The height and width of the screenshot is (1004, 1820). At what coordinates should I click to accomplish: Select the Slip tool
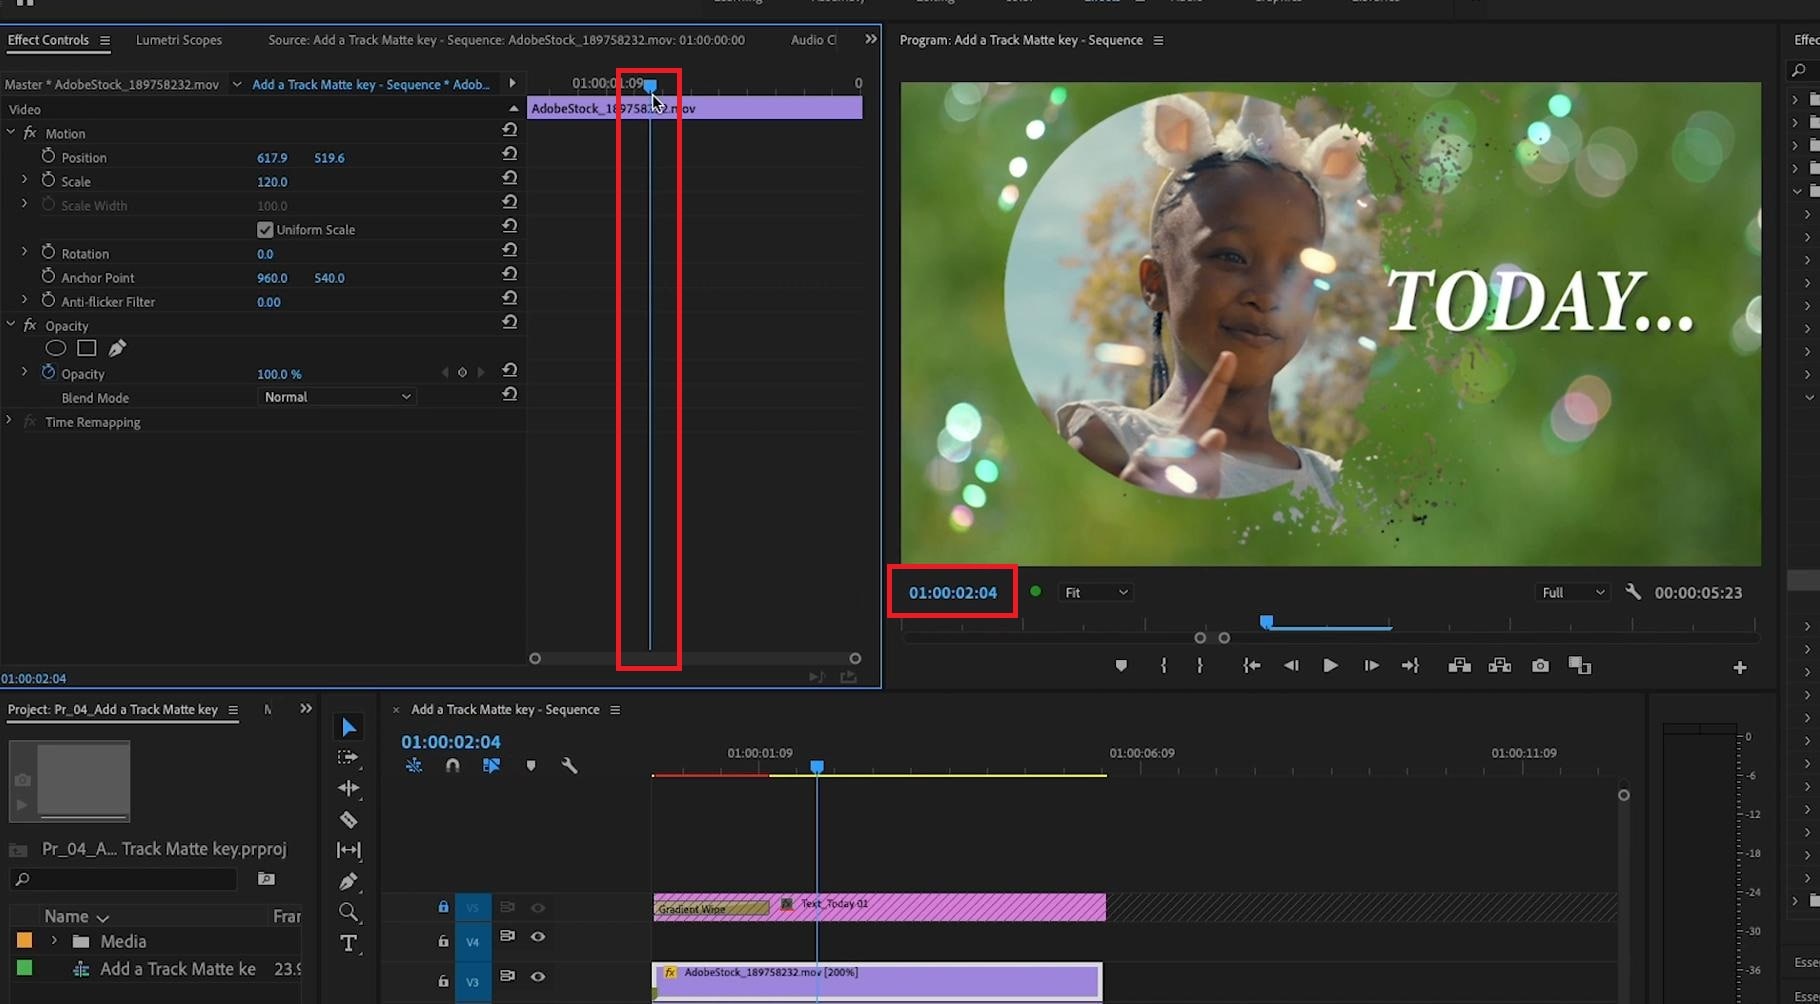[x=348, y=850]
